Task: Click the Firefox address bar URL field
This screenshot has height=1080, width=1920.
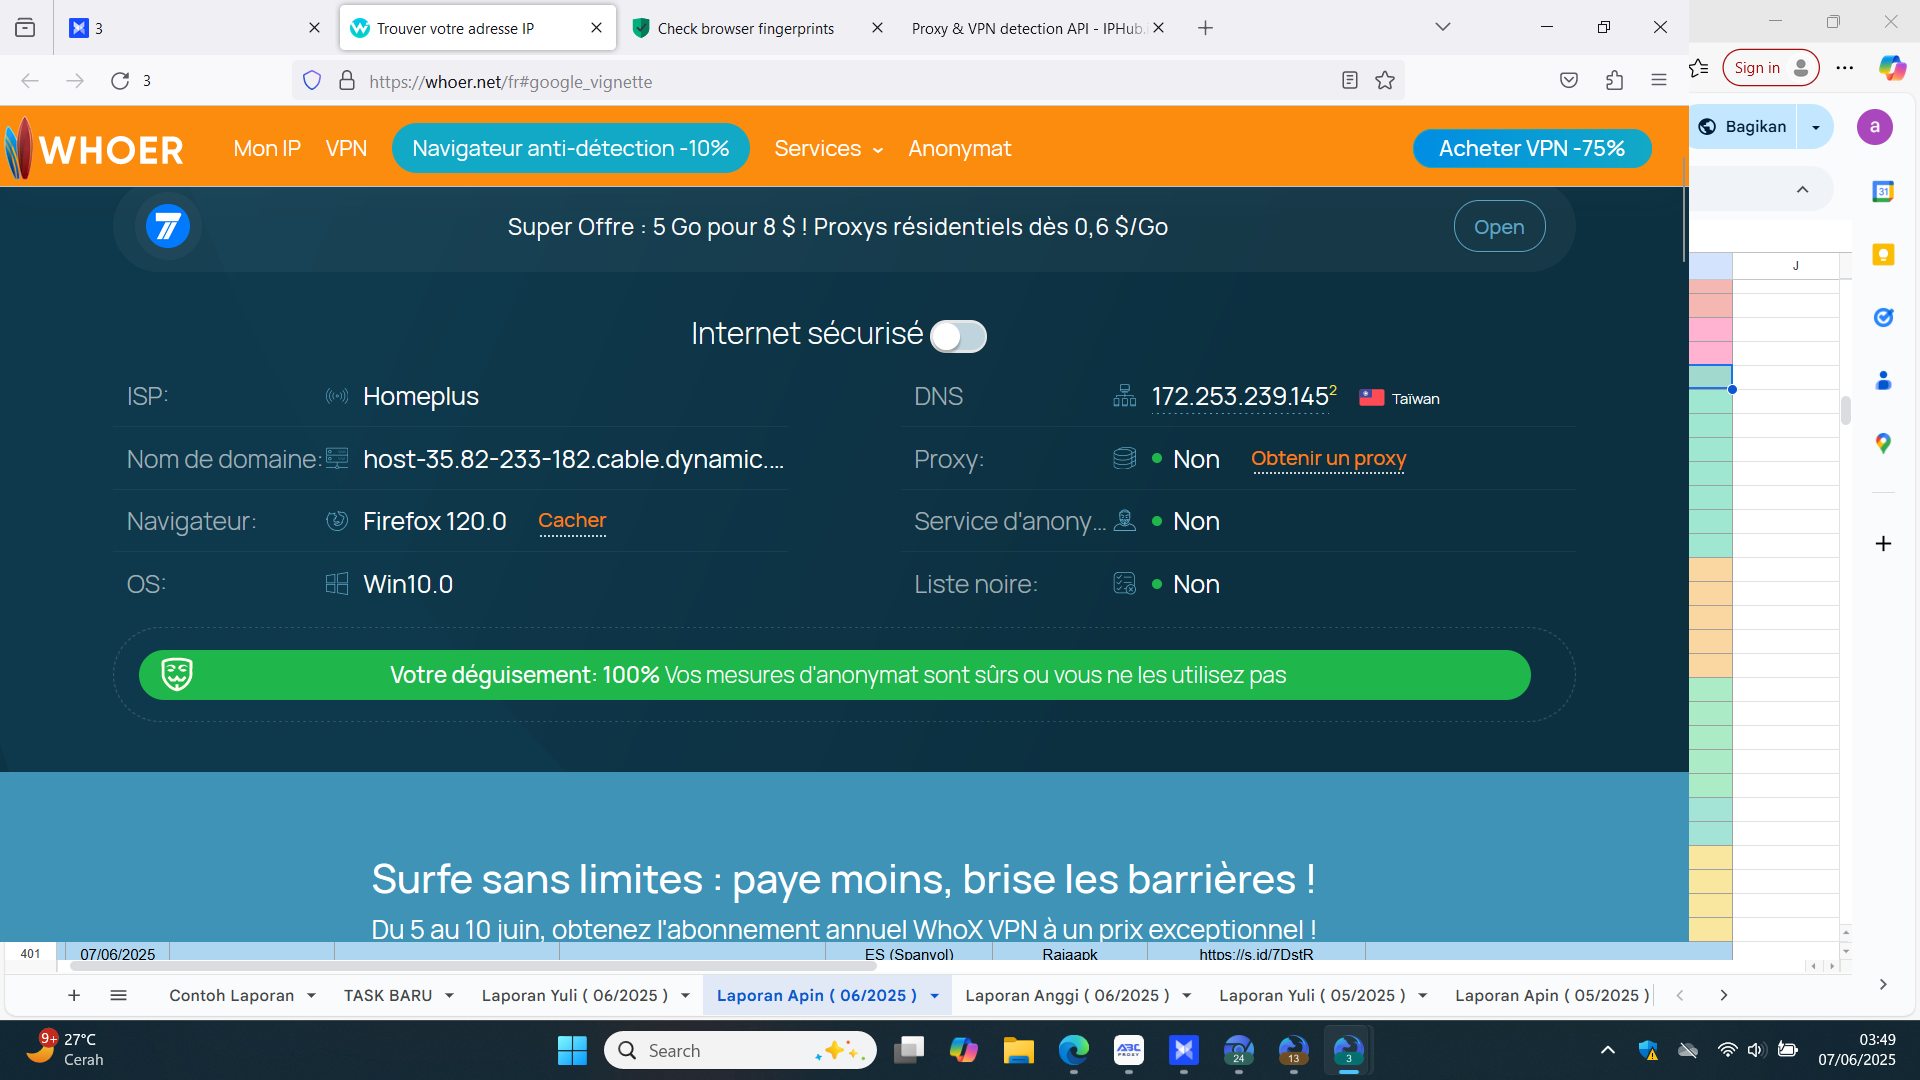Action: (x=848, y=81)
